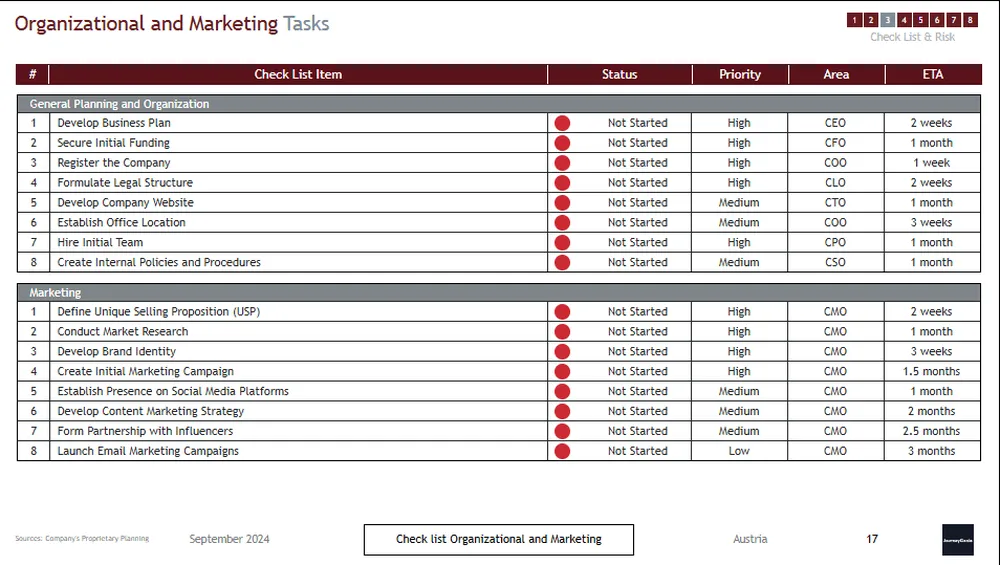Select Form Partnership with Influencers item

145,431
